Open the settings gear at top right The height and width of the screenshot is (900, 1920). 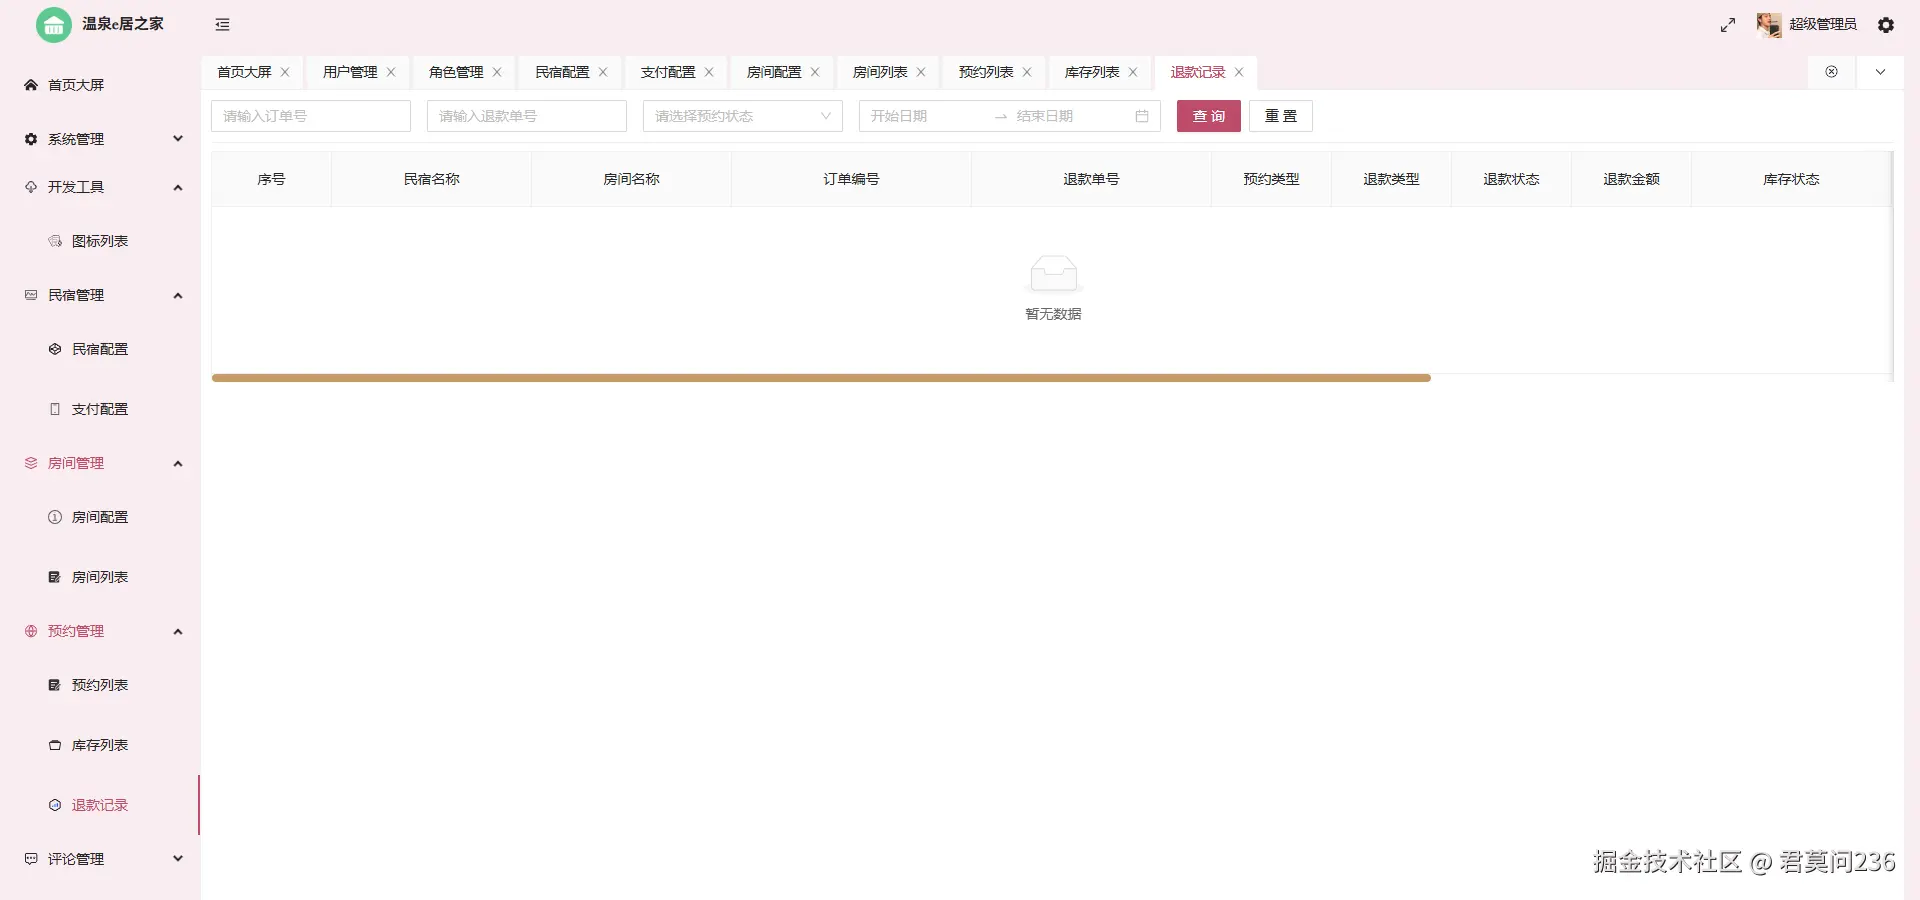pyautogui.click(x=1887, y=24)
